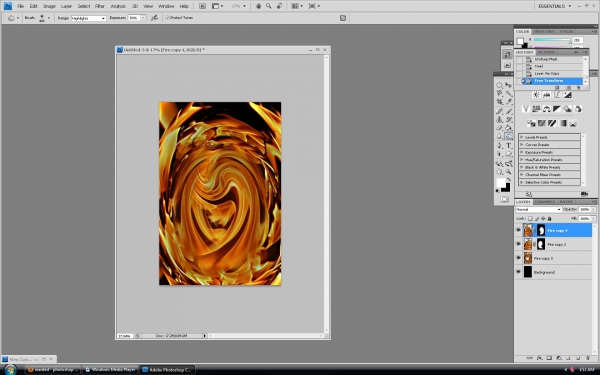Click Fire copy 4 layer mask thumbnail

click(541, 230)
